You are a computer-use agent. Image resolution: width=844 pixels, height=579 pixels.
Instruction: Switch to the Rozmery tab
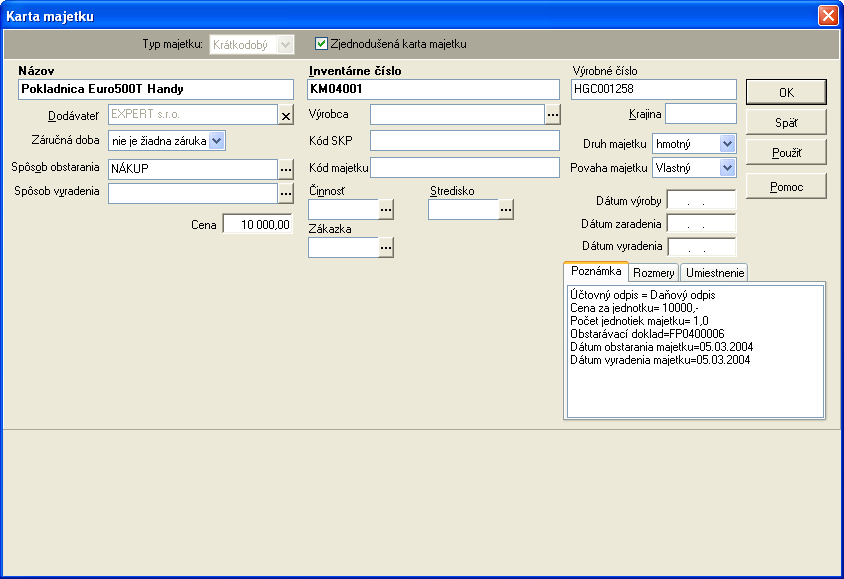(653, 273)
